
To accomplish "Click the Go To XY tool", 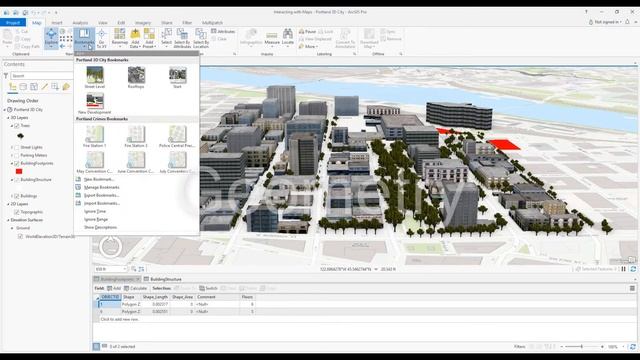I will [x=102, y=38].
